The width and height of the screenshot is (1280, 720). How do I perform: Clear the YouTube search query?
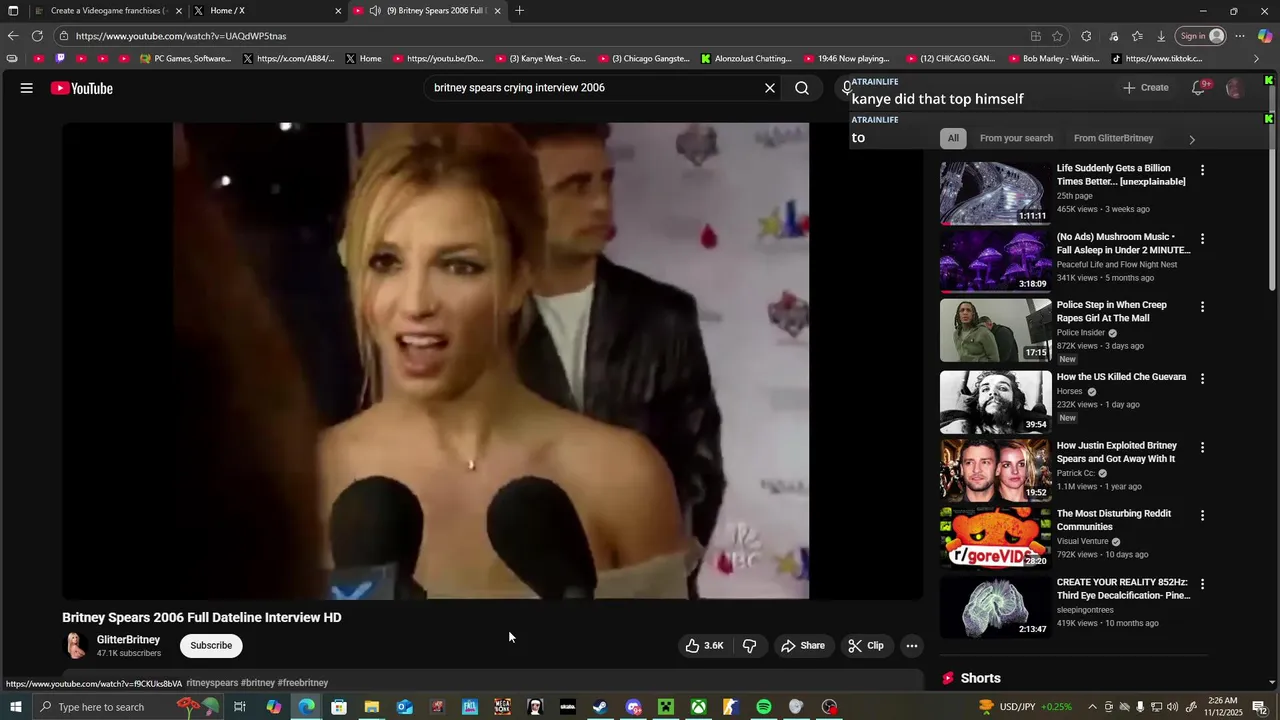(770, 88)
